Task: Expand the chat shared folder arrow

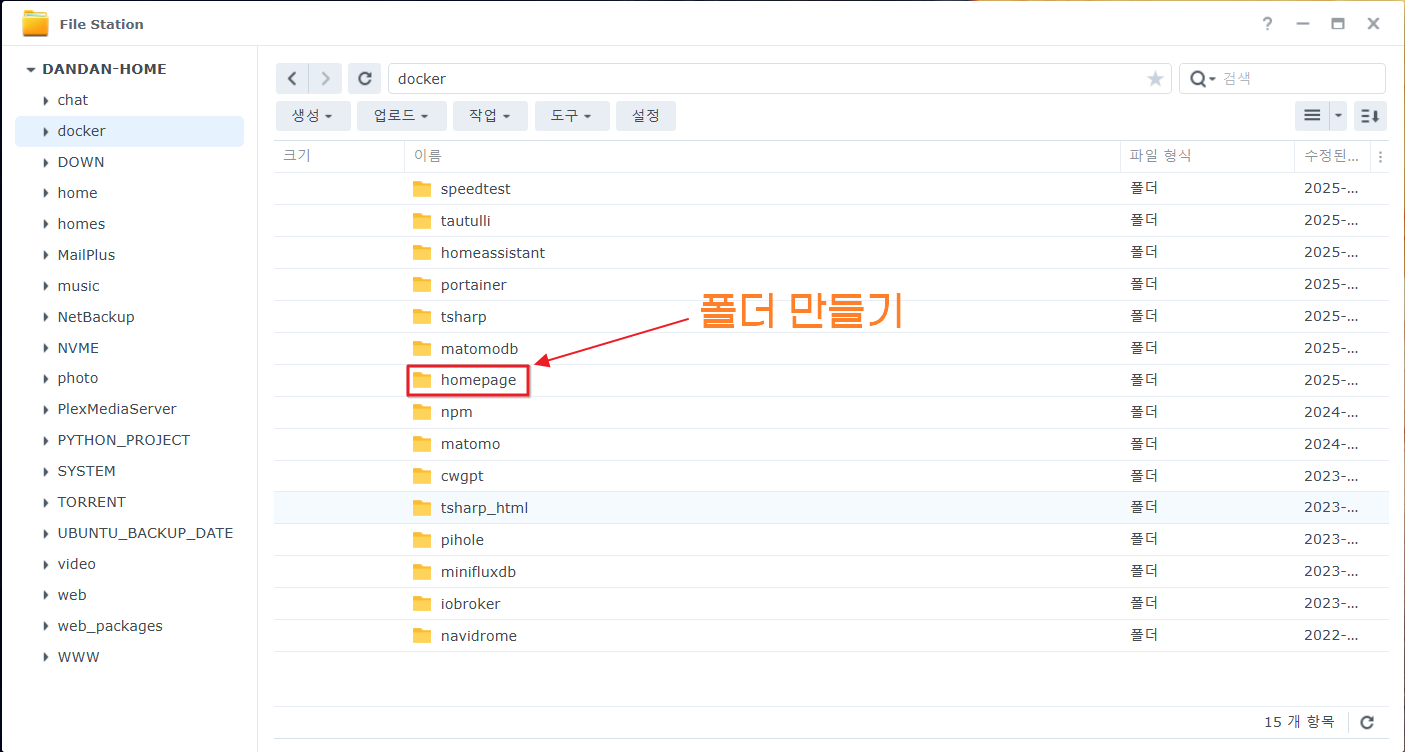Action: [x=46, y=100]
